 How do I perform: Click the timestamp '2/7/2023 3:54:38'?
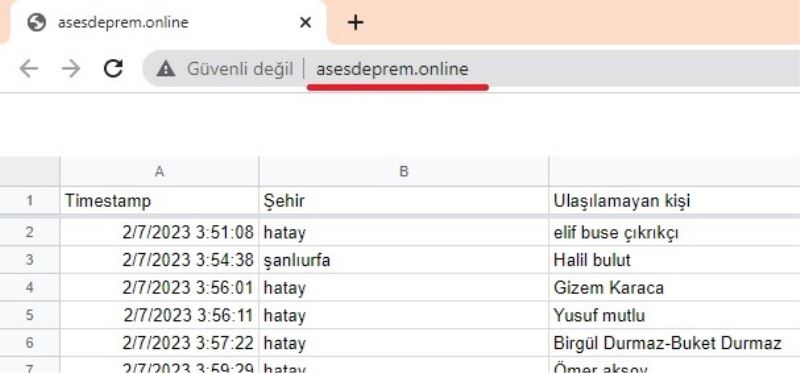(188, 260)
